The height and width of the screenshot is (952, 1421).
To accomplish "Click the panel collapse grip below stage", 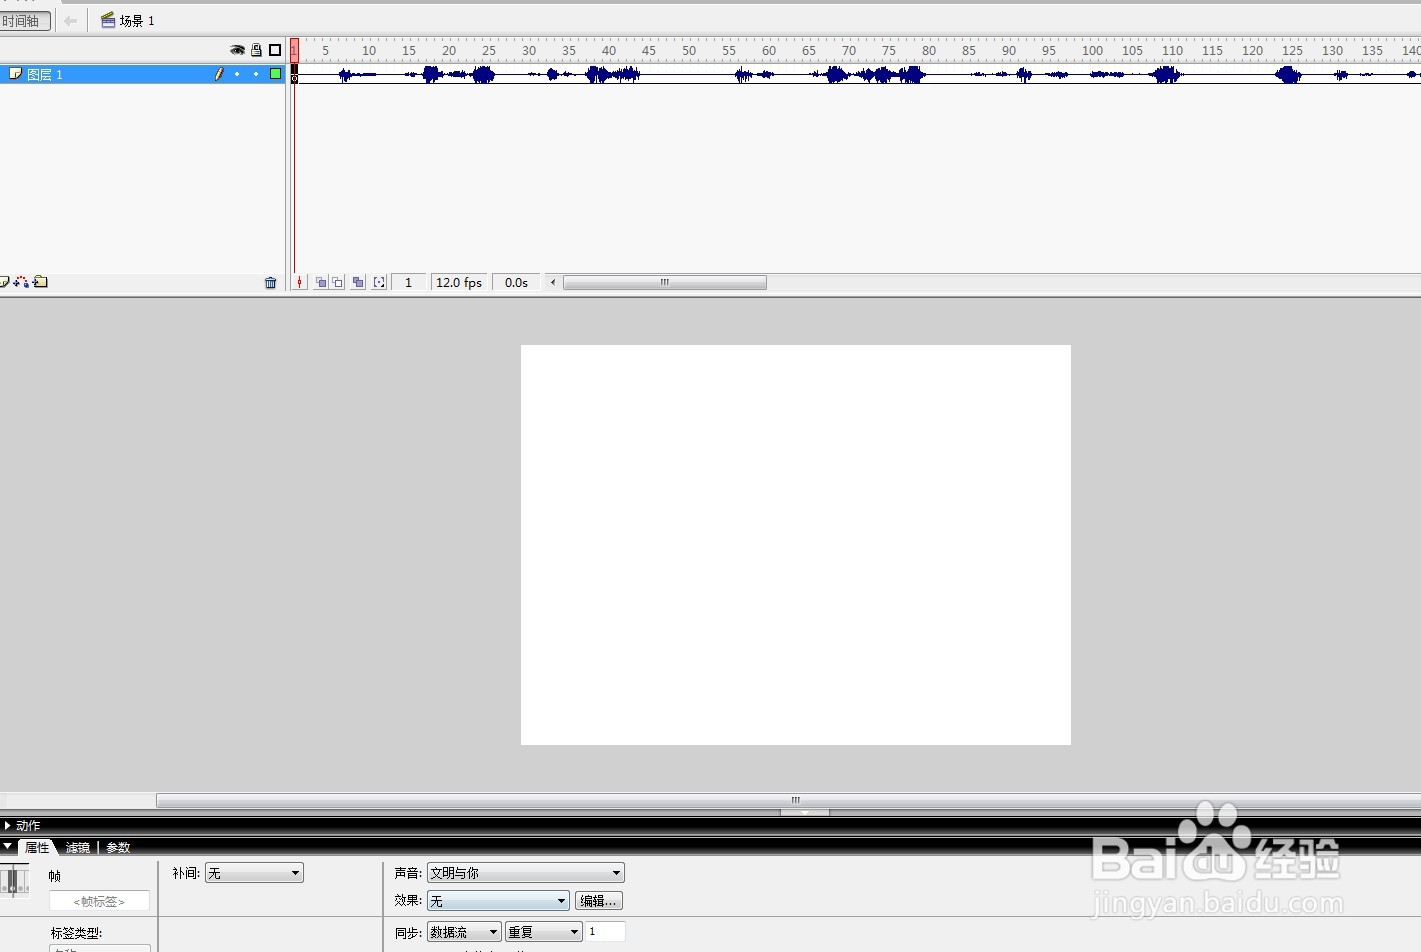I will point(805,812).
